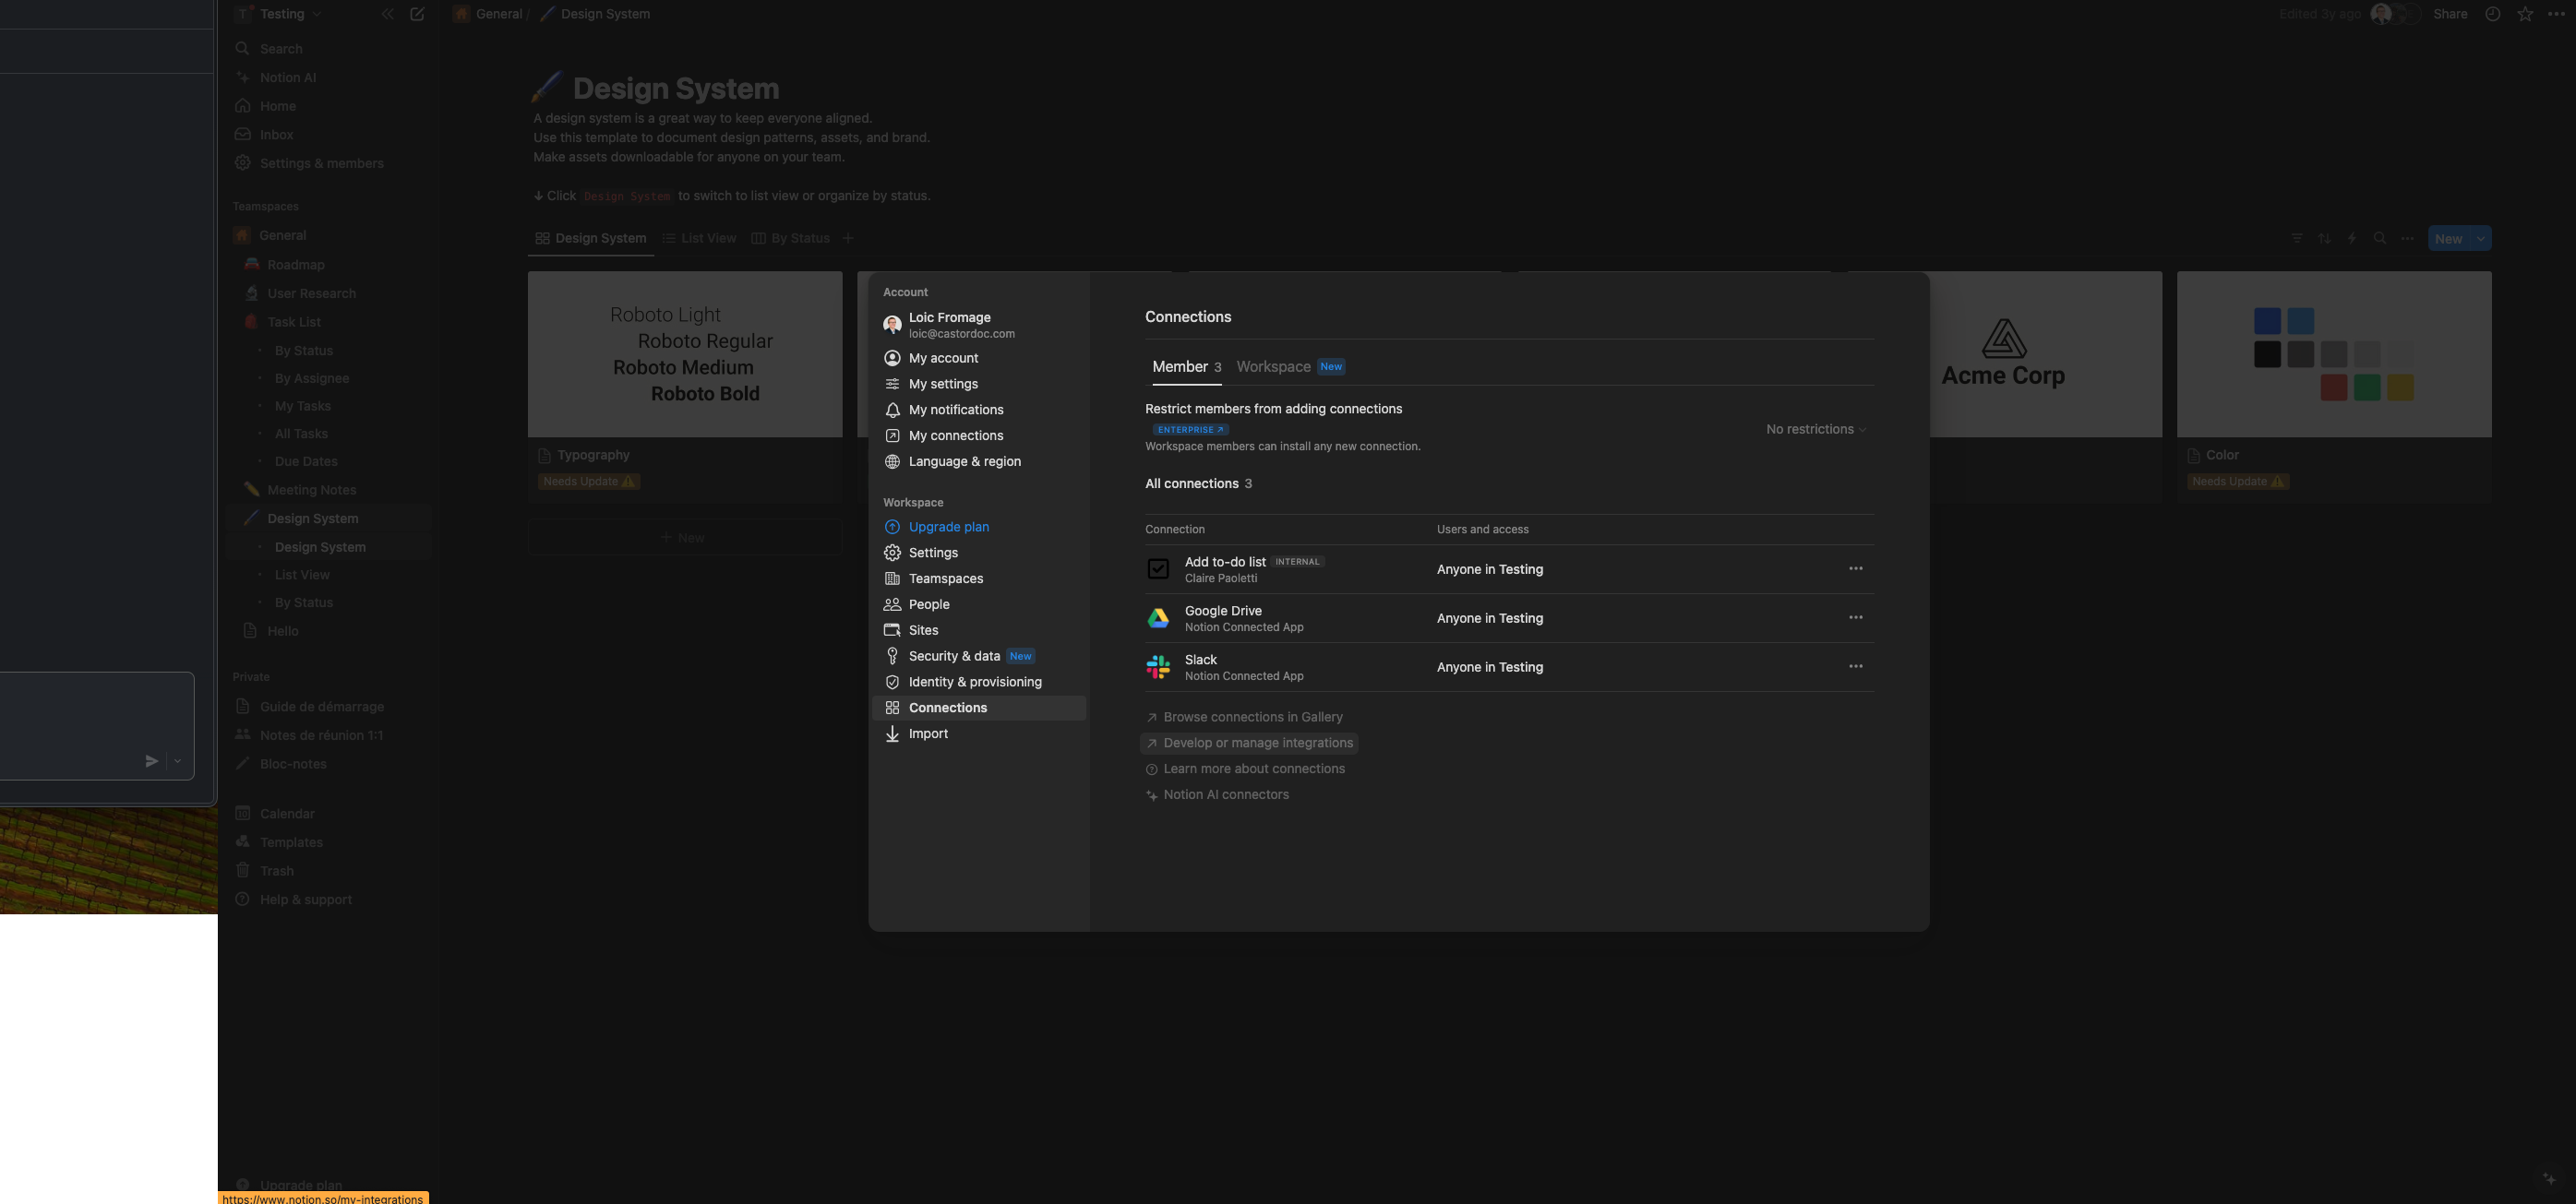Click the favorite star icon in top bar

(x=2525, y=14)
